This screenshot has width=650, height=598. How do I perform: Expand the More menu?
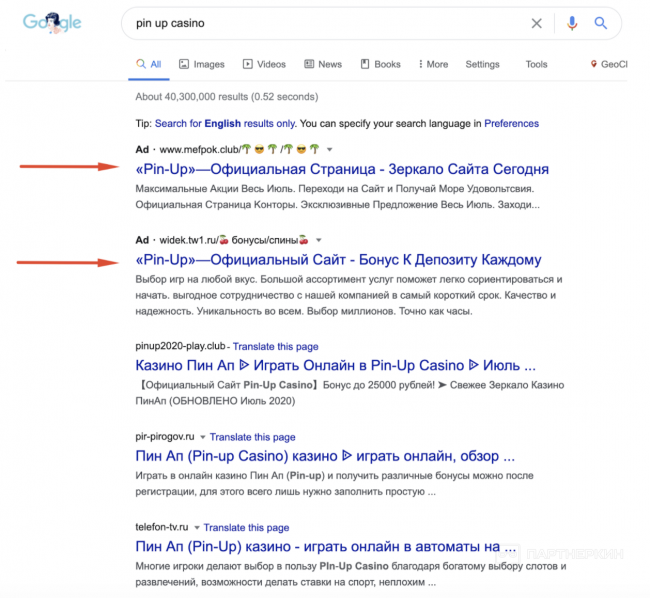click(x=432, y=64)
